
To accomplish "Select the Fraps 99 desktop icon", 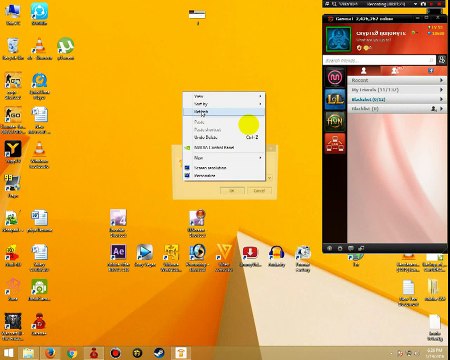I will [13, 186].
